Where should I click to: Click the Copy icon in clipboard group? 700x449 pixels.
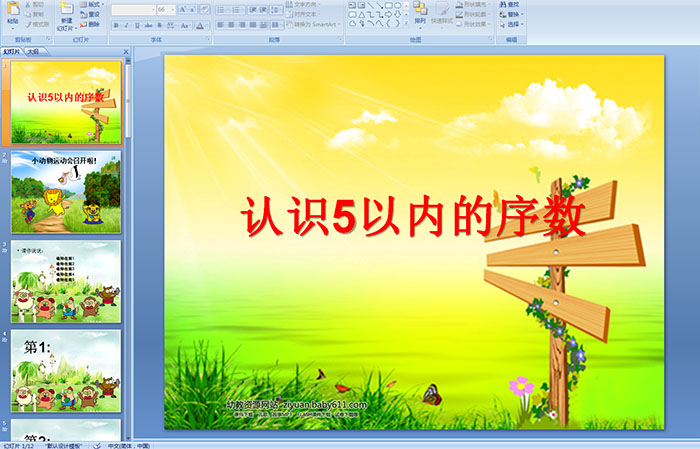pyautogui.click(x=29, y=14)
